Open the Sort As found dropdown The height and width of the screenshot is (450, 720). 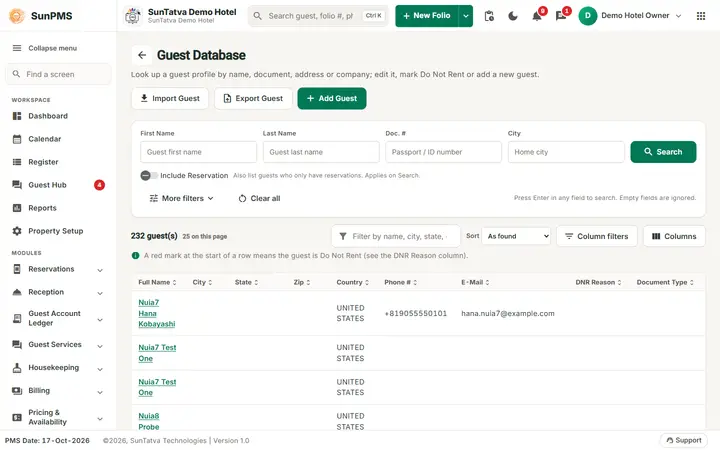pos(516,236)
